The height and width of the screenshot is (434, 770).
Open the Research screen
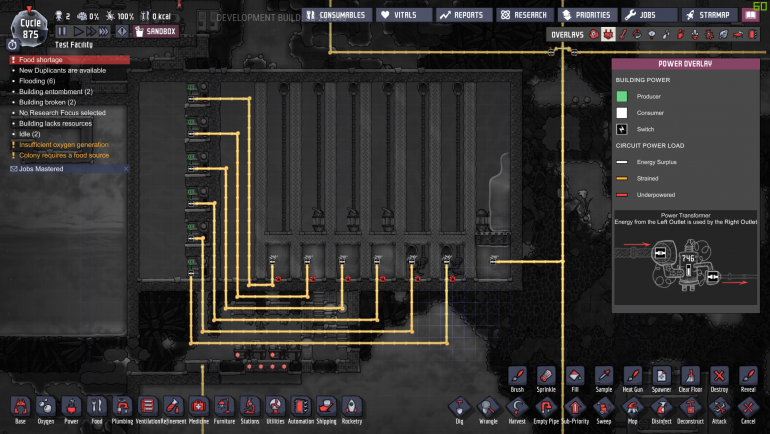tap(525, 15)
